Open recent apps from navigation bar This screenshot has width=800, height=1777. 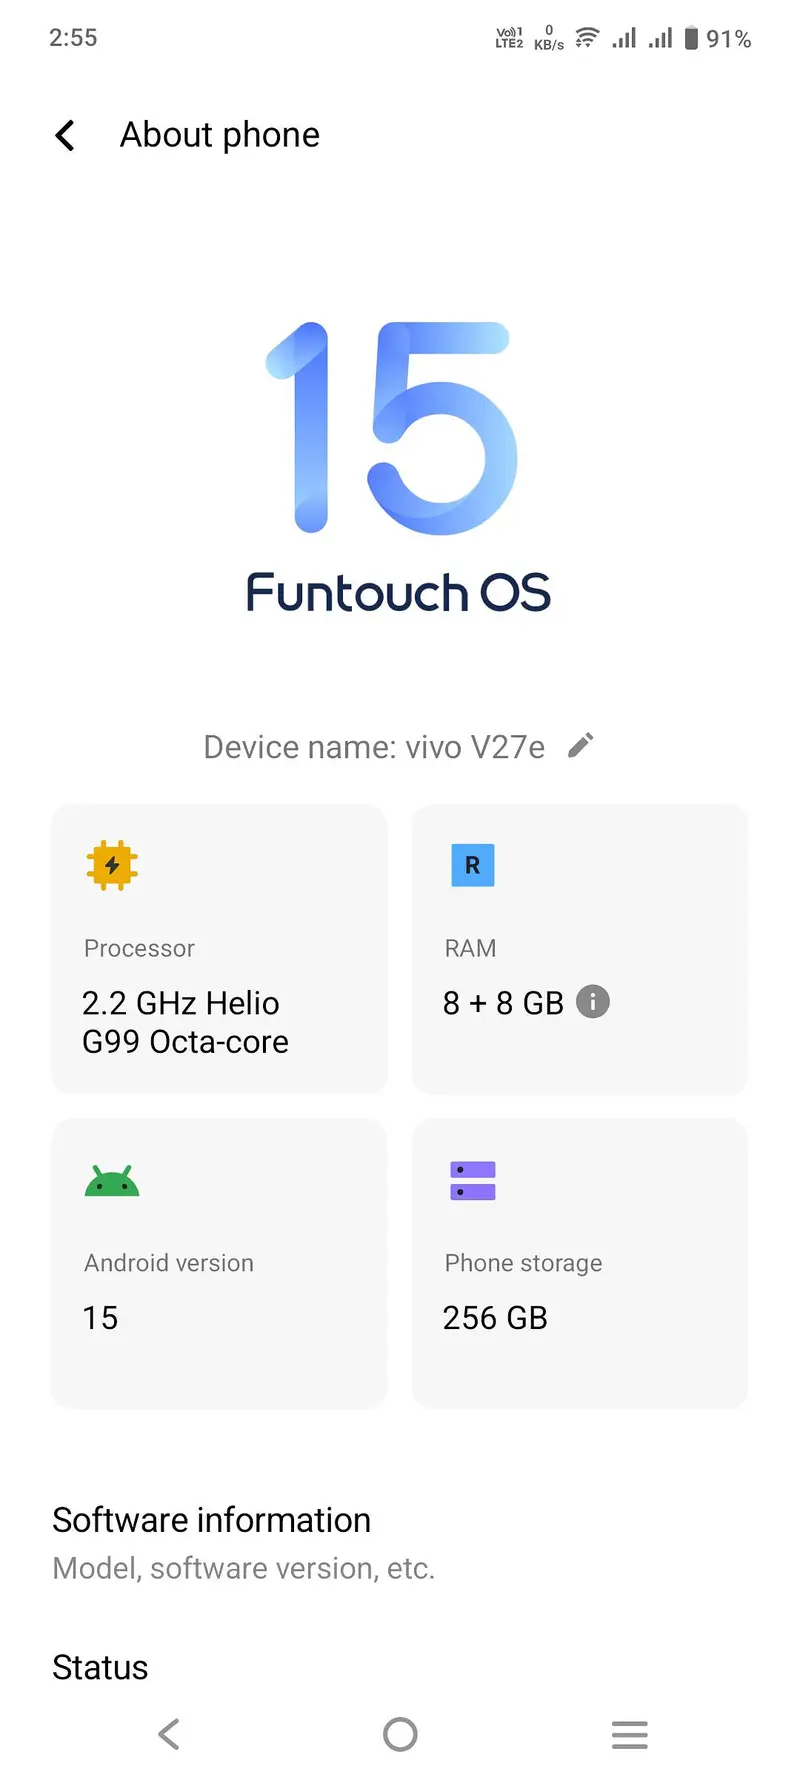pyautogui.click(x=630, y=1734)
